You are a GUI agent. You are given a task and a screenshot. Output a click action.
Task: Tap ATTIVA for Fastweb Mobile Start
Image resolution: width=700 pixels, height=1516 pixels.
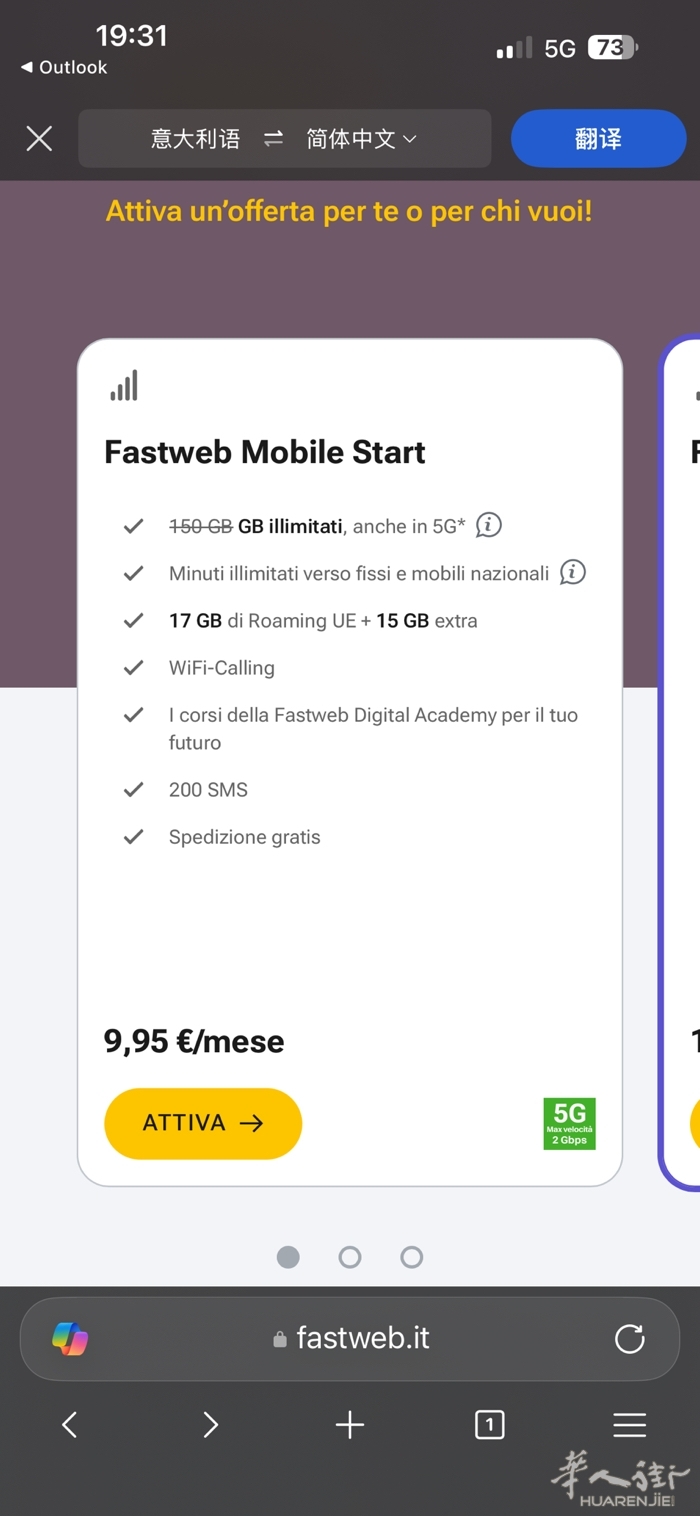point(203,1123)
